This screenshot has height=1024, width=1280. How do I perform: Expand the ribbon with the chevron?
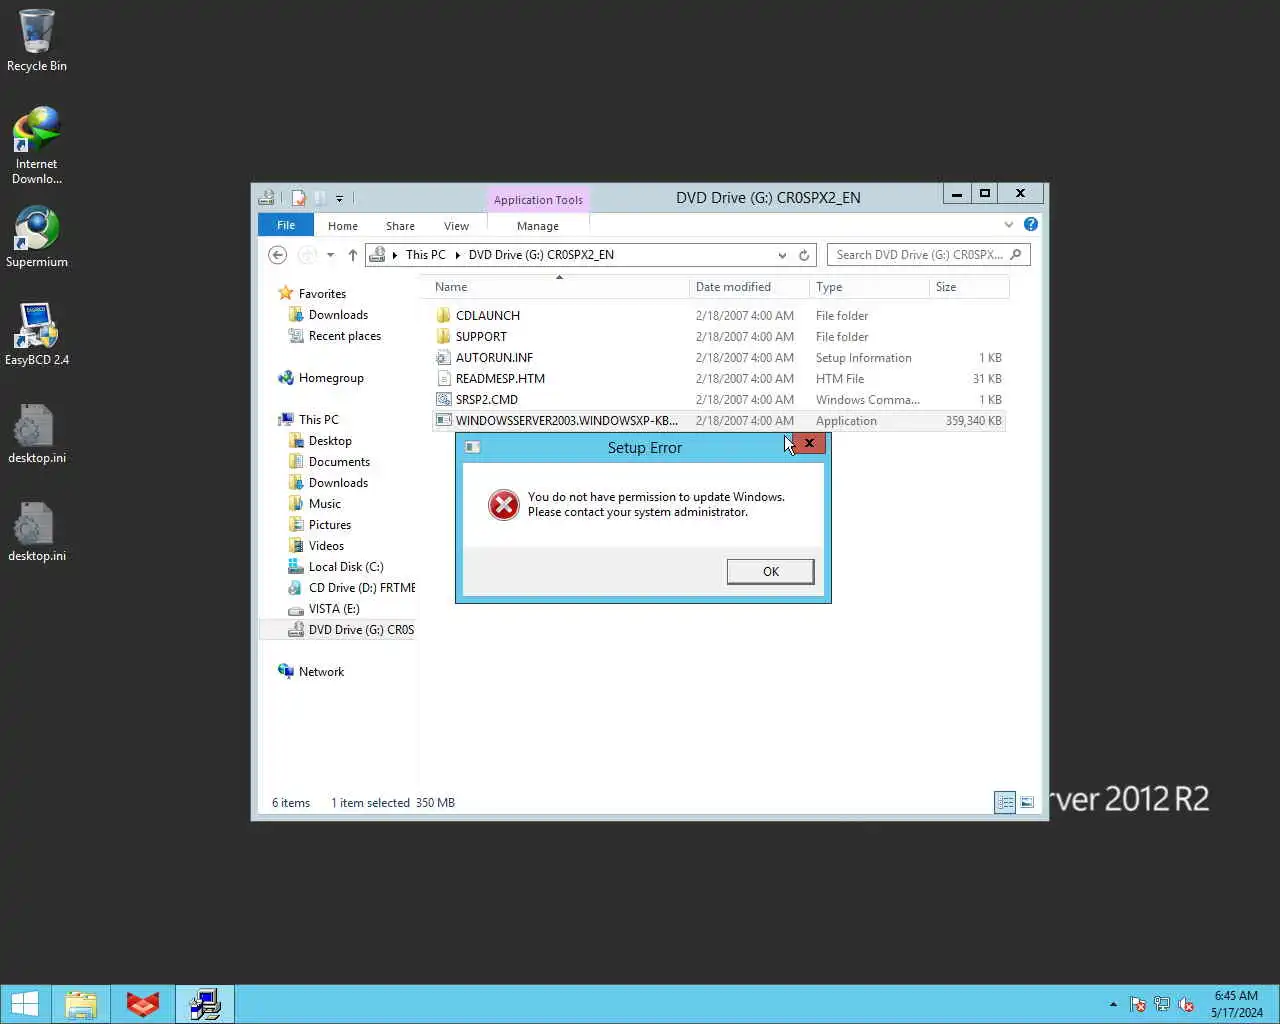tap(1008, 224)
